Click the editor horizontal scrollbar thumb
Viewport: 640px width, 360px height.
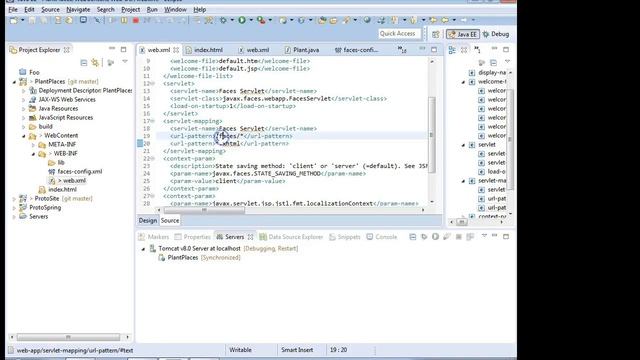[x=204, y=210]
